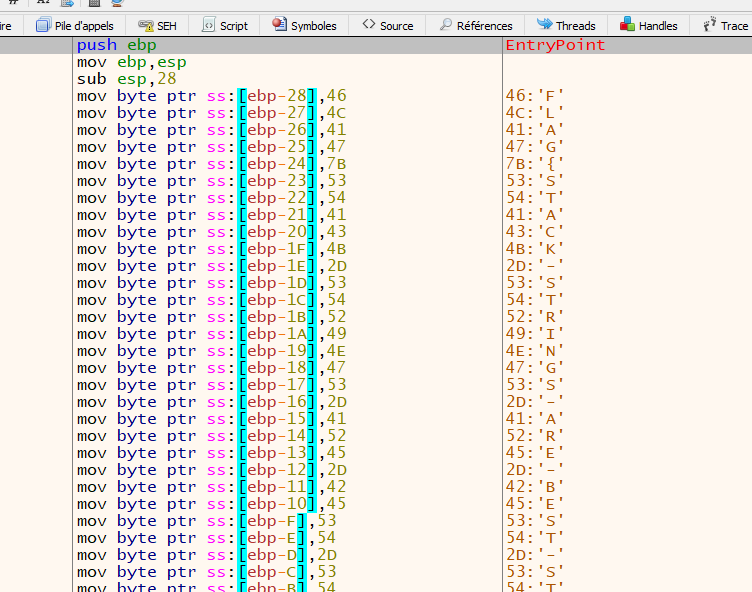Switch to the Références tab
752x592 pixels.
pyautogui.click(x=476, y=25)
